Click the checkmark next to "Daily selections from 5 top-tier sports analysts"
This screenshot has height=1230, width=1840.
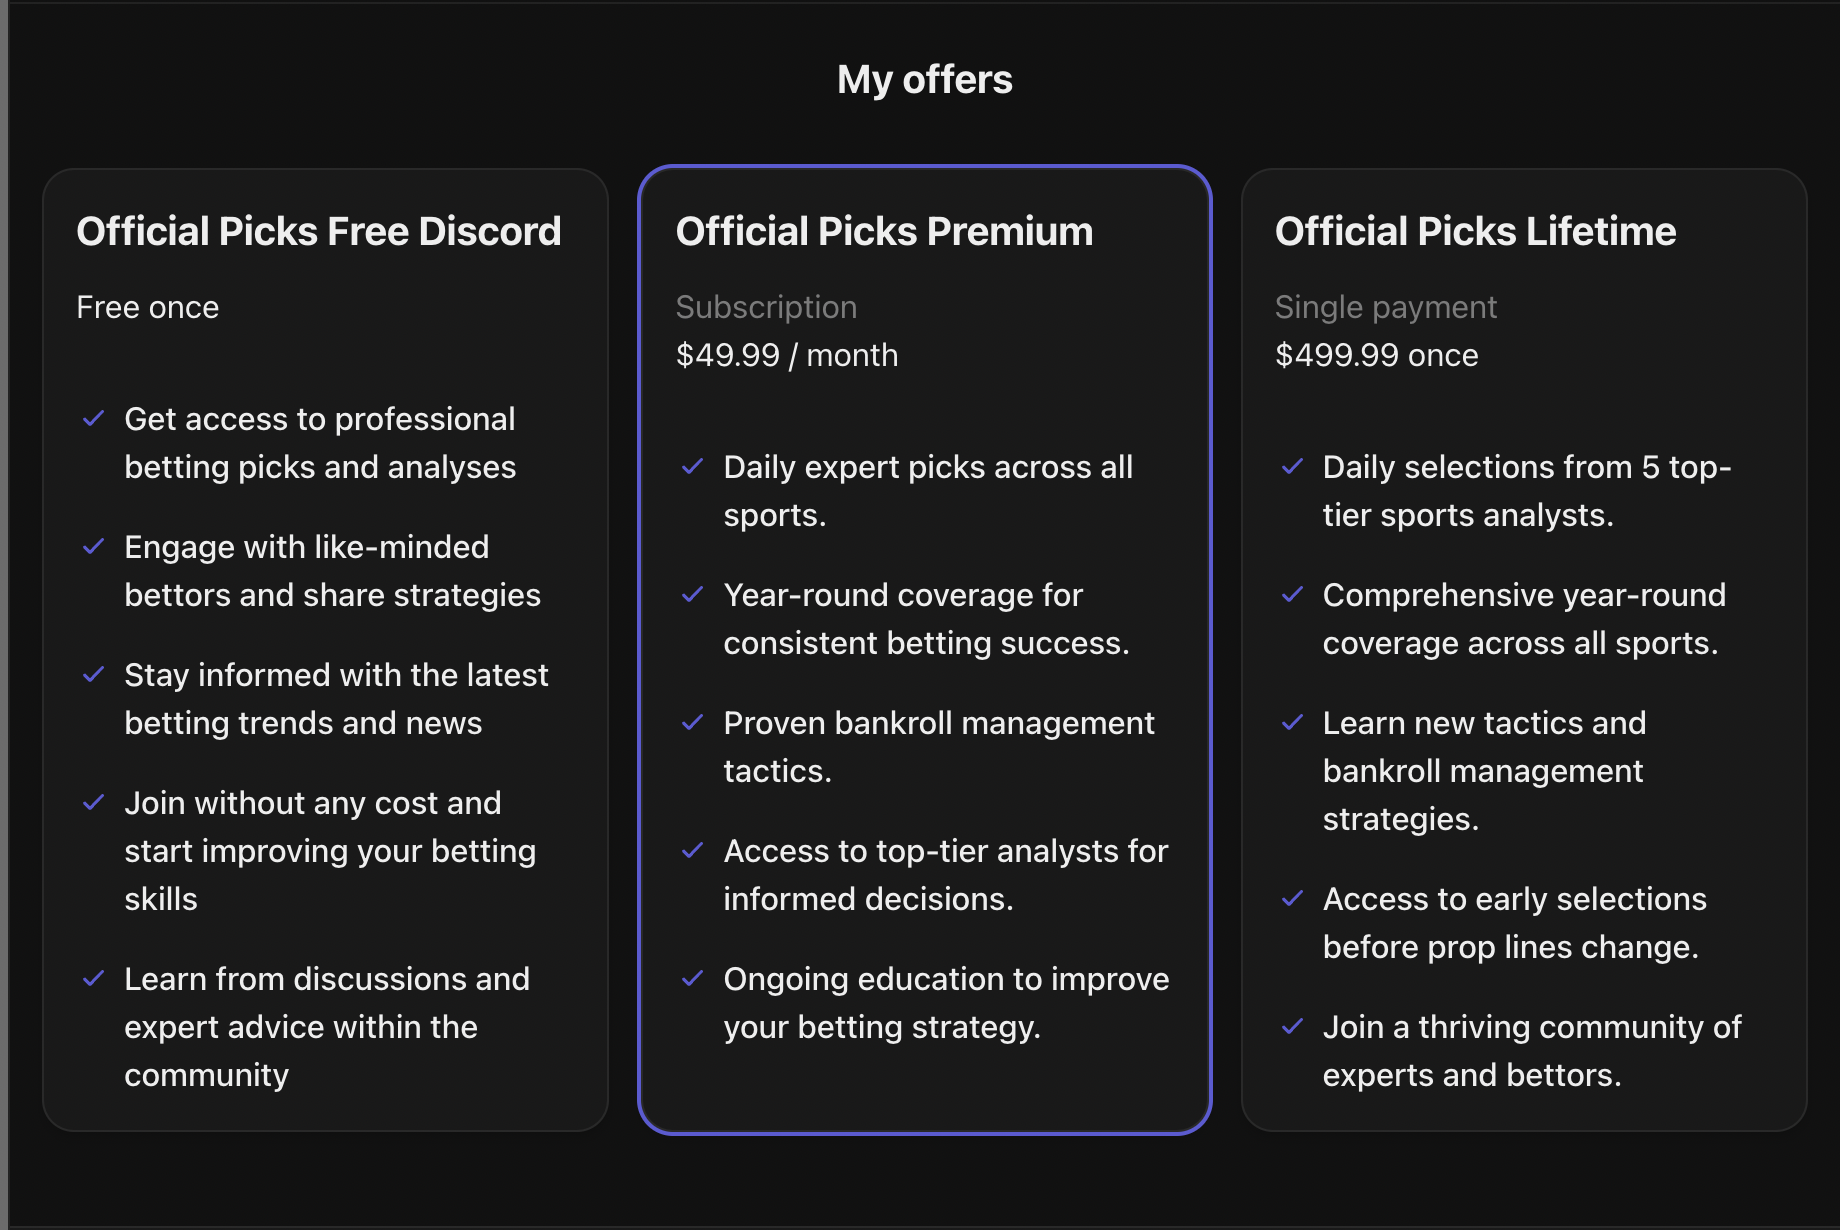pos(1294,466)
